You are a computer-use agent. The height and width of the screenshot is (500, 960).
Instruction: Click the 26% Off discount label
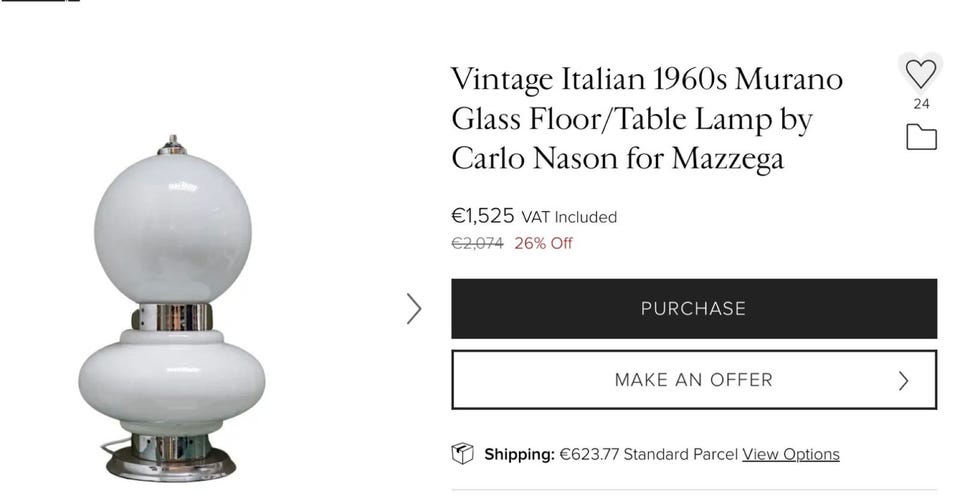(543, 243)
